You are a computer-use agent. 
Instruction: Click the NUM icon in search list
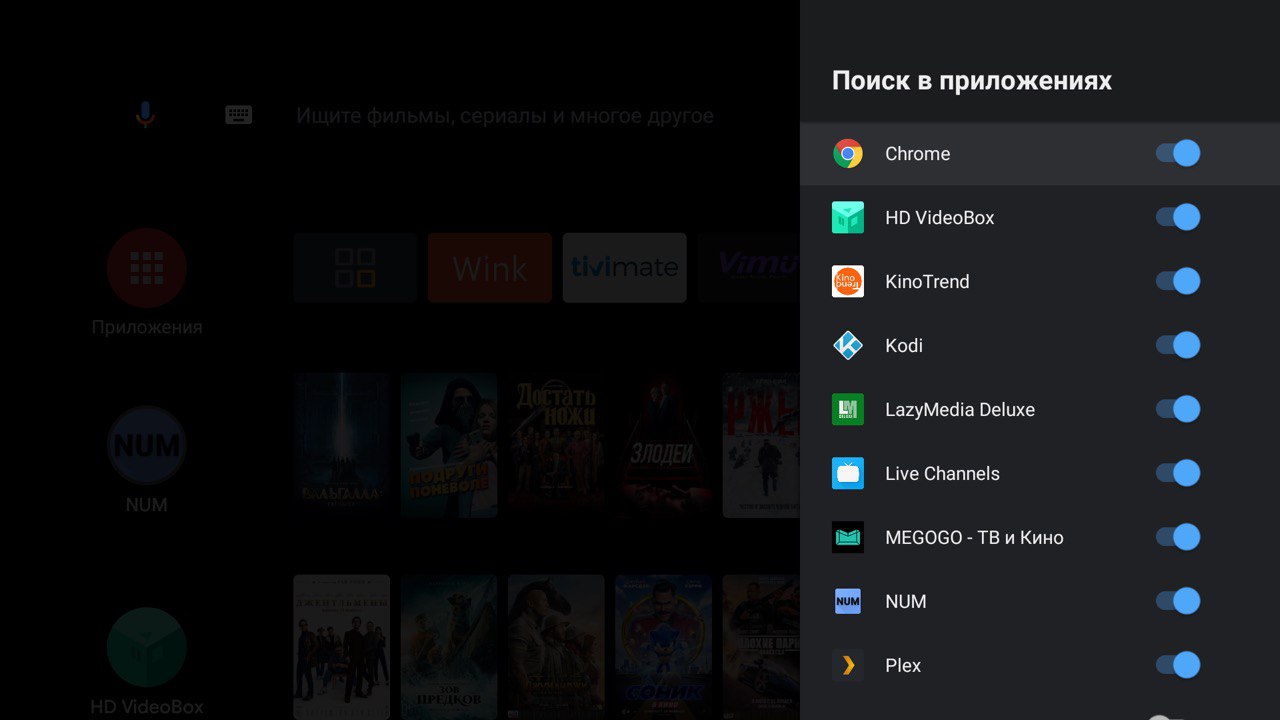(x=848, y=602)
